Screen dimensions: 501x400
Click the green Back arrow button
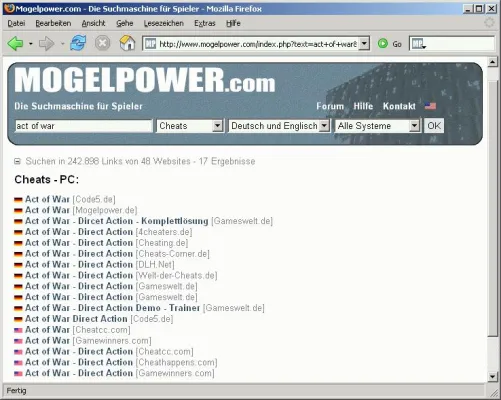(15, 44)
